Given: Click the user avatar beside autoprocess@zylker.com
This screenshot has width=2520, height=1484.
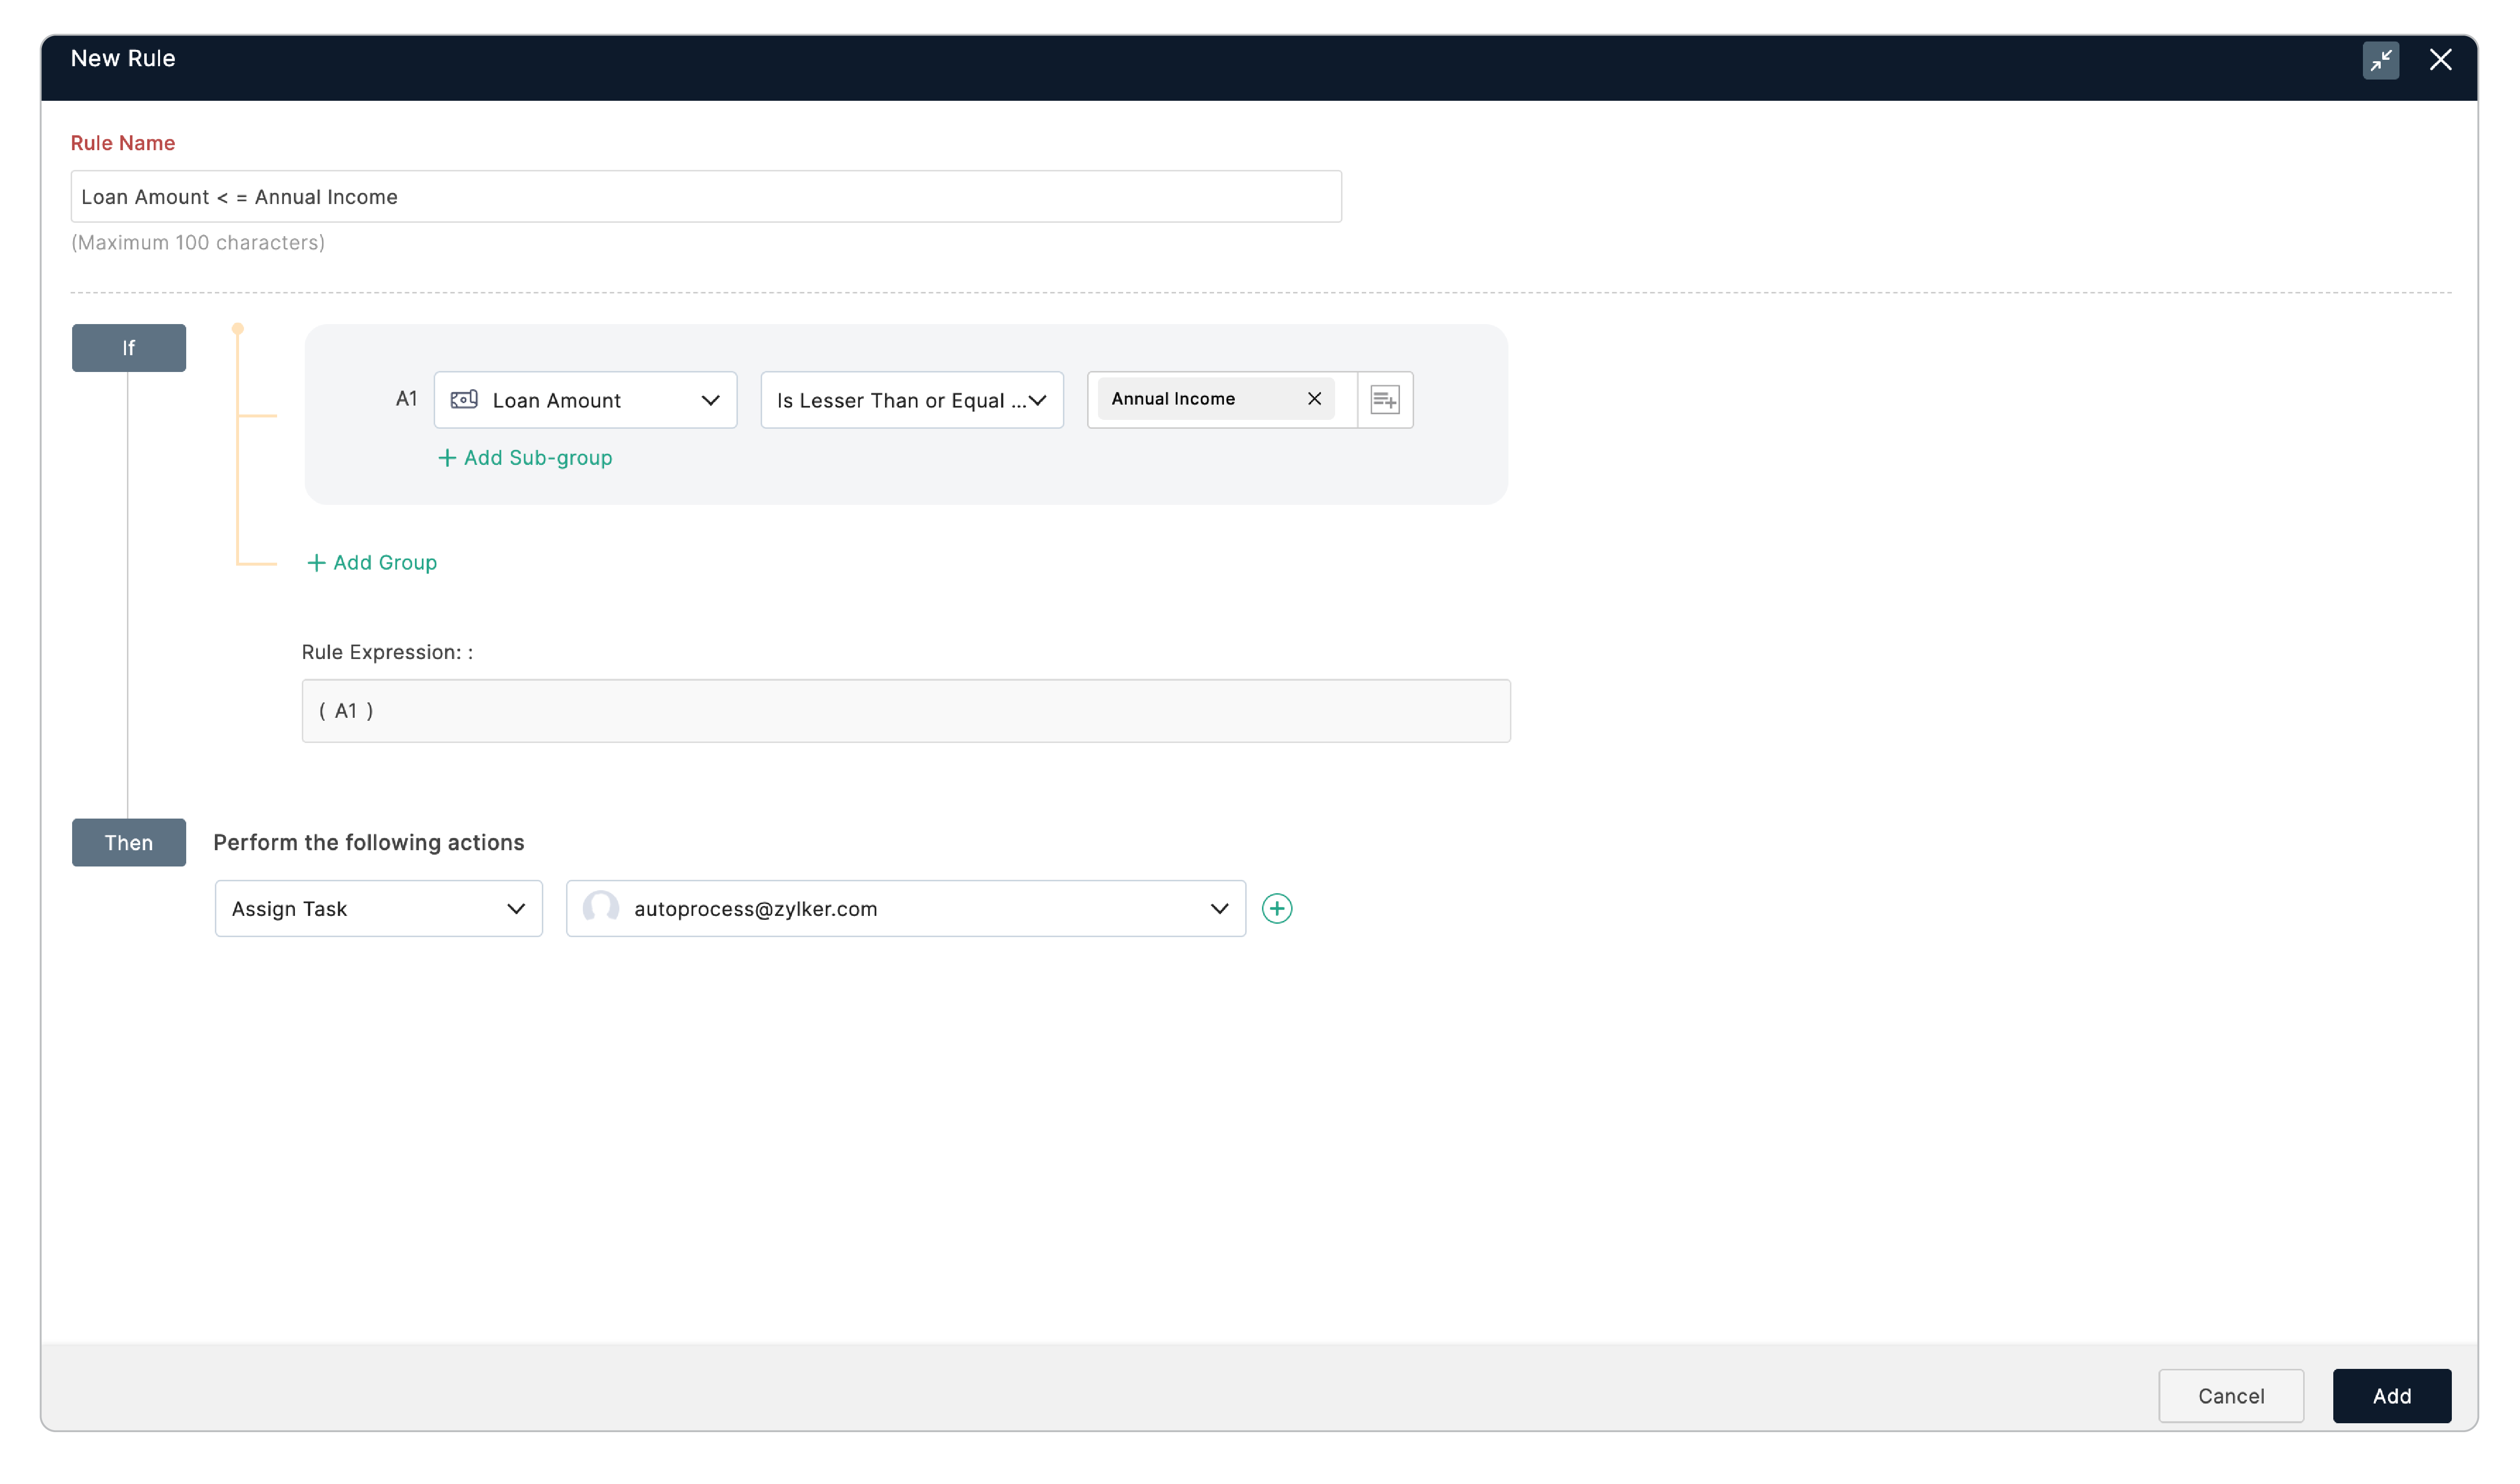Looking at the screenshot, I should (600, 908).
